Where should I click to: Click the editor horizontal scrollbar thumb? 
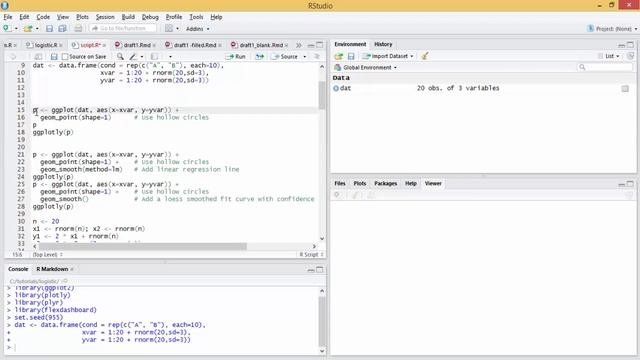[x=142, y=247]
